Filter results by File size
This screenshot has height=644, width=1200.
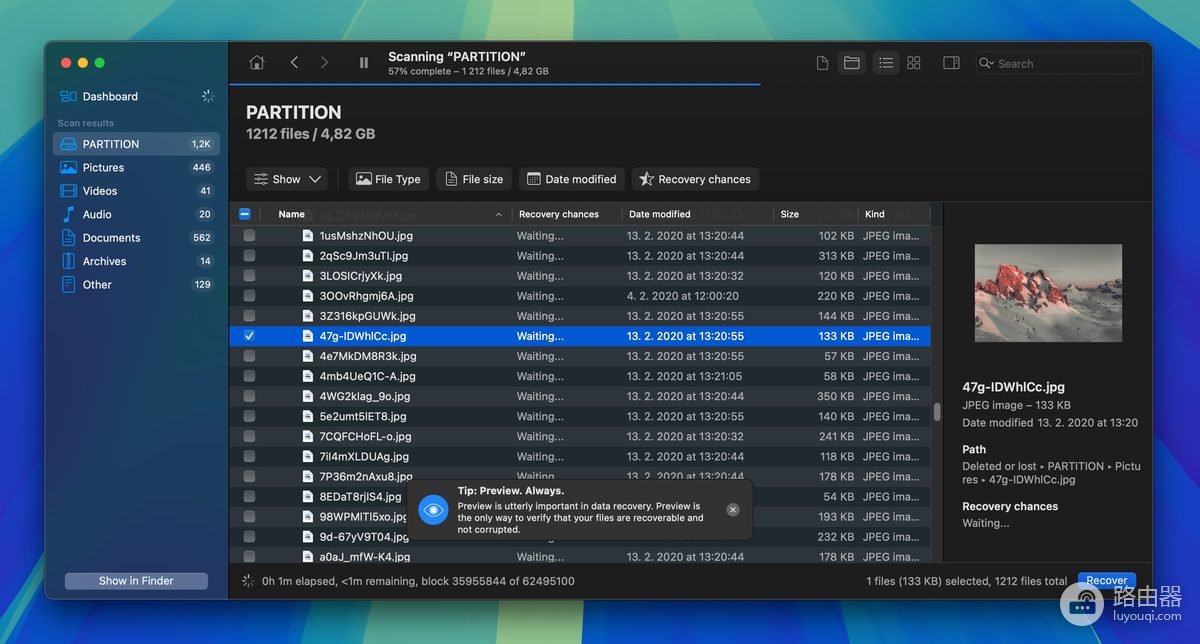tap(474, 179)
